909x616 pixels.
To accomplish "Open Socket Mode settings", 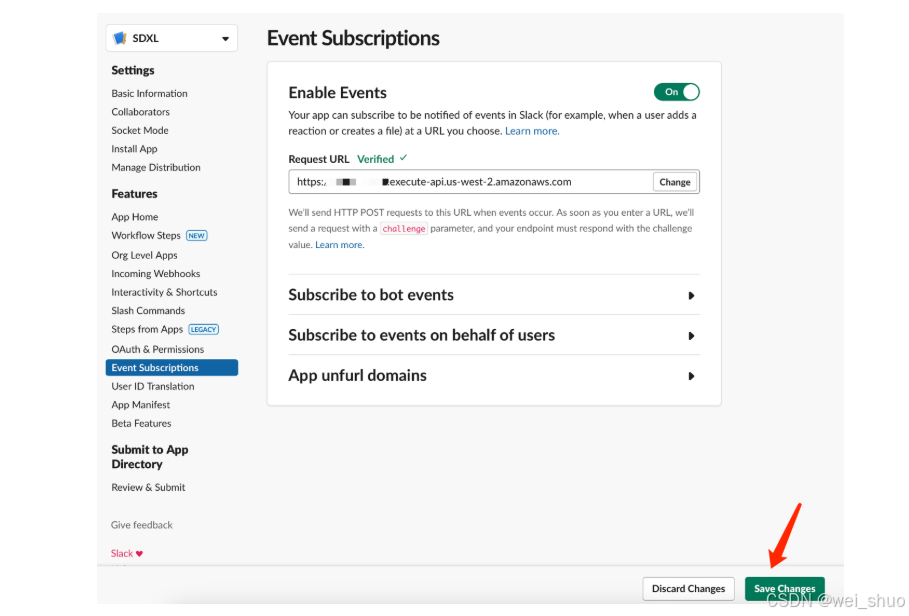I will pyautogui.click(x=140, y=130).
